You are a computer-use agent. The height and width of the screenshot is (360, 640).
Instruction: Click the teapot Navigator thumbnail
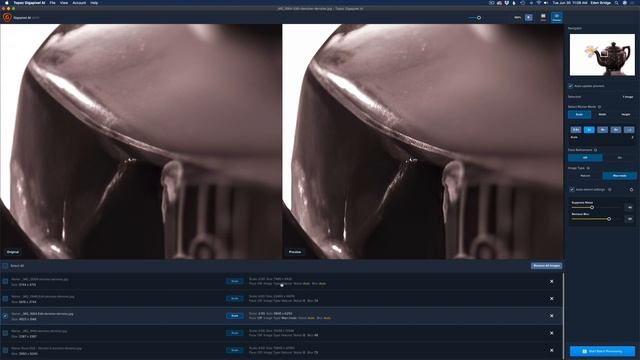[602, 55]
